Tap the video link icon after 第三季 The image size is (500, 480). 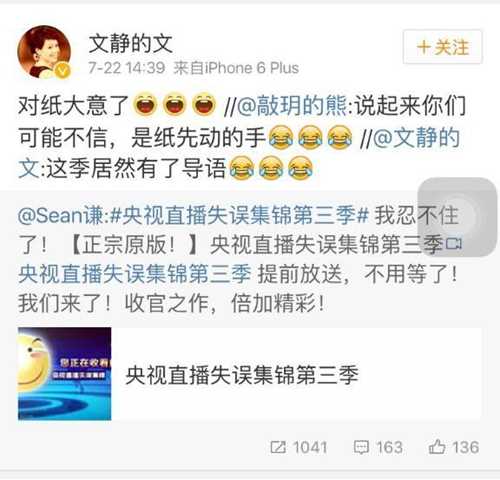[x=454, y=244]
